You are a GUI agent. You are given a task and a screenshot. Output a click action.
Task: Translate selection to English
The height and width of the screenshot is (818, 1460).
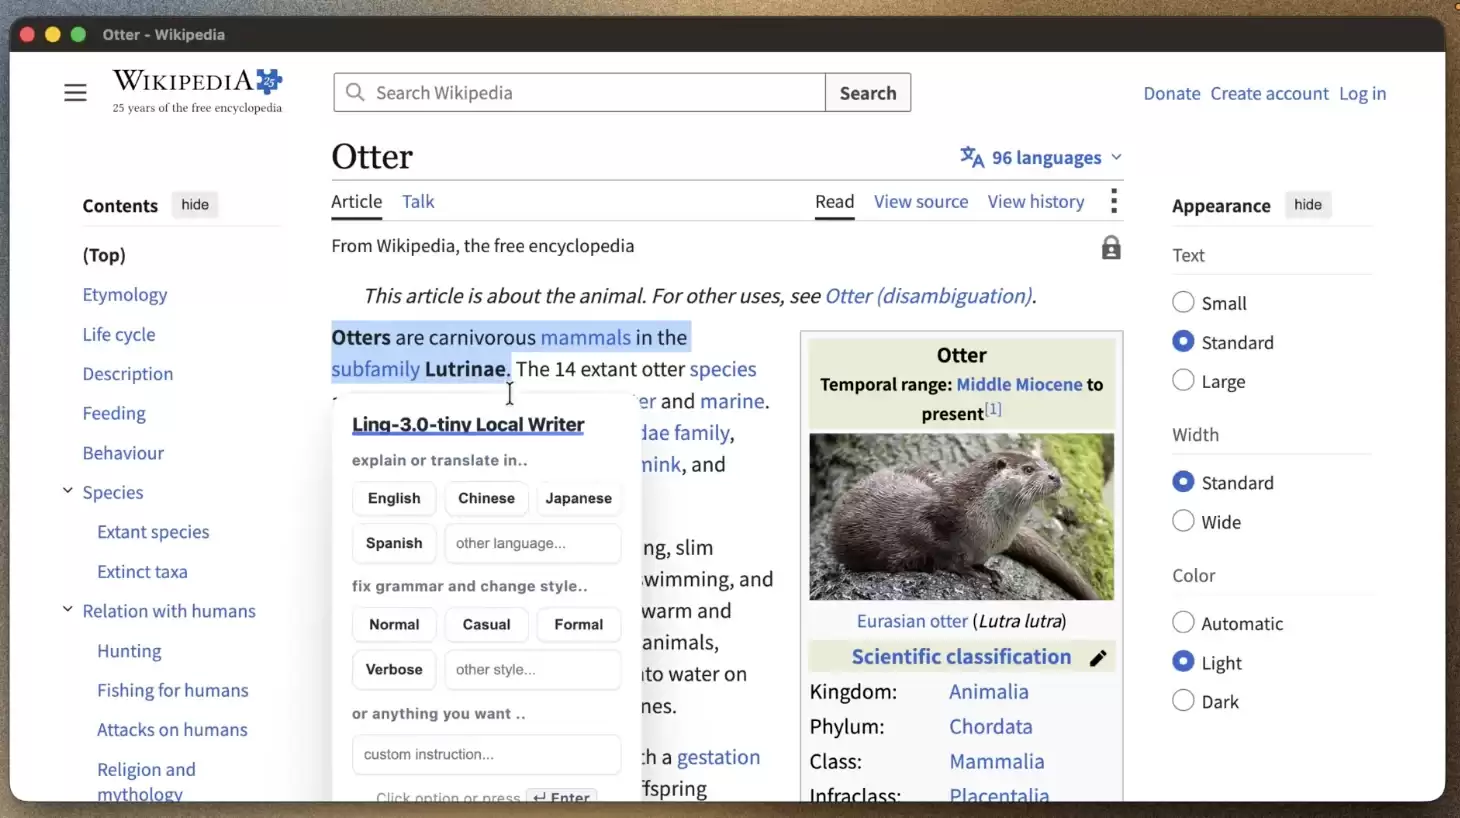[x=394, y=498]
